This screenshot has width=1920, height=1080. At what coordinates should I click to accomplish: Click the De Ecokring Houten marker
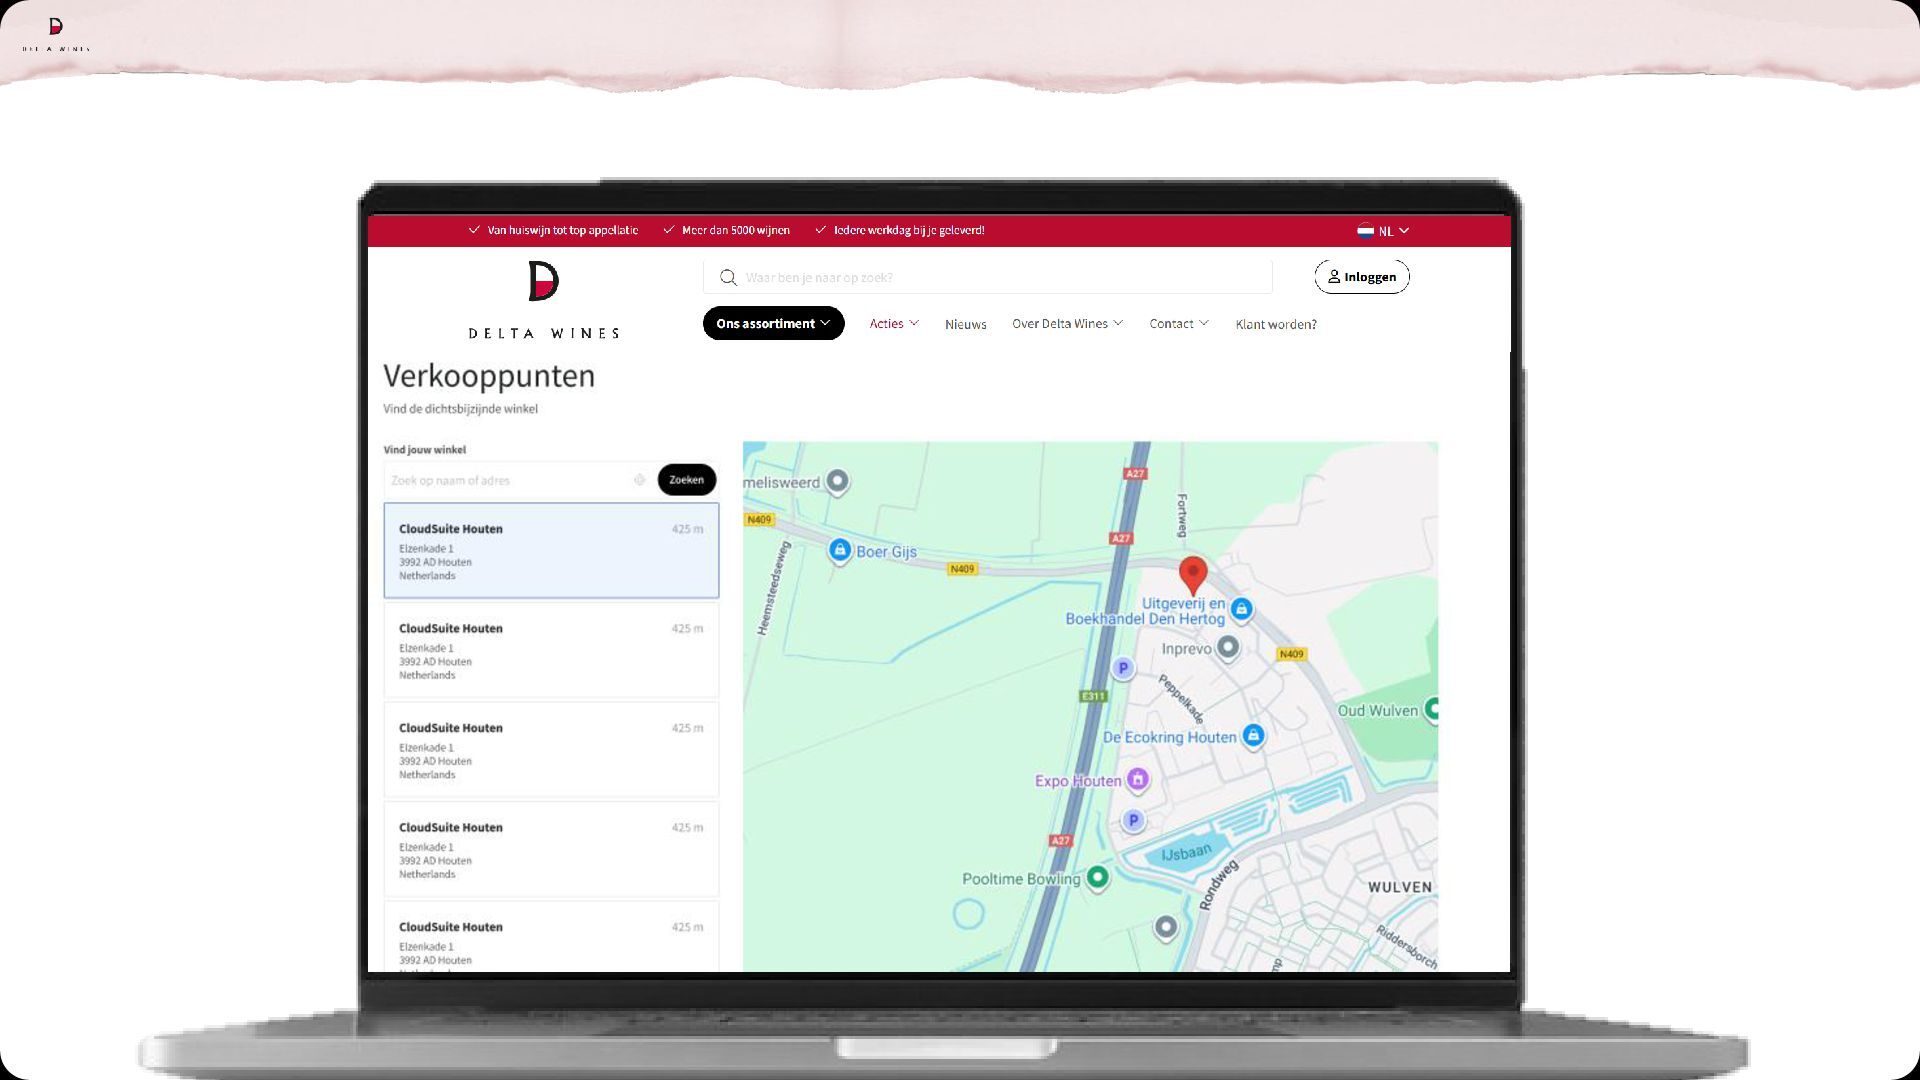[x=1253, y=736]
